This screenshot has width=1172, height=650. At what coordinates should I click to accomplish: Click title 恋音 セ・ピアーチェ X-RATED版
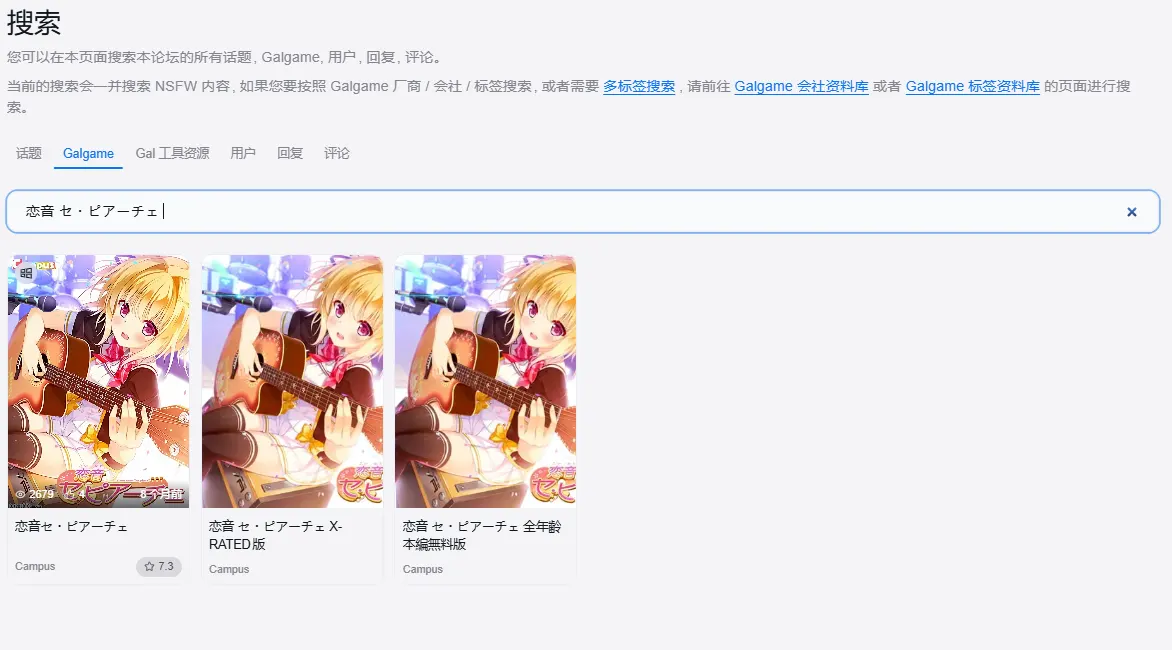point(276,536)
